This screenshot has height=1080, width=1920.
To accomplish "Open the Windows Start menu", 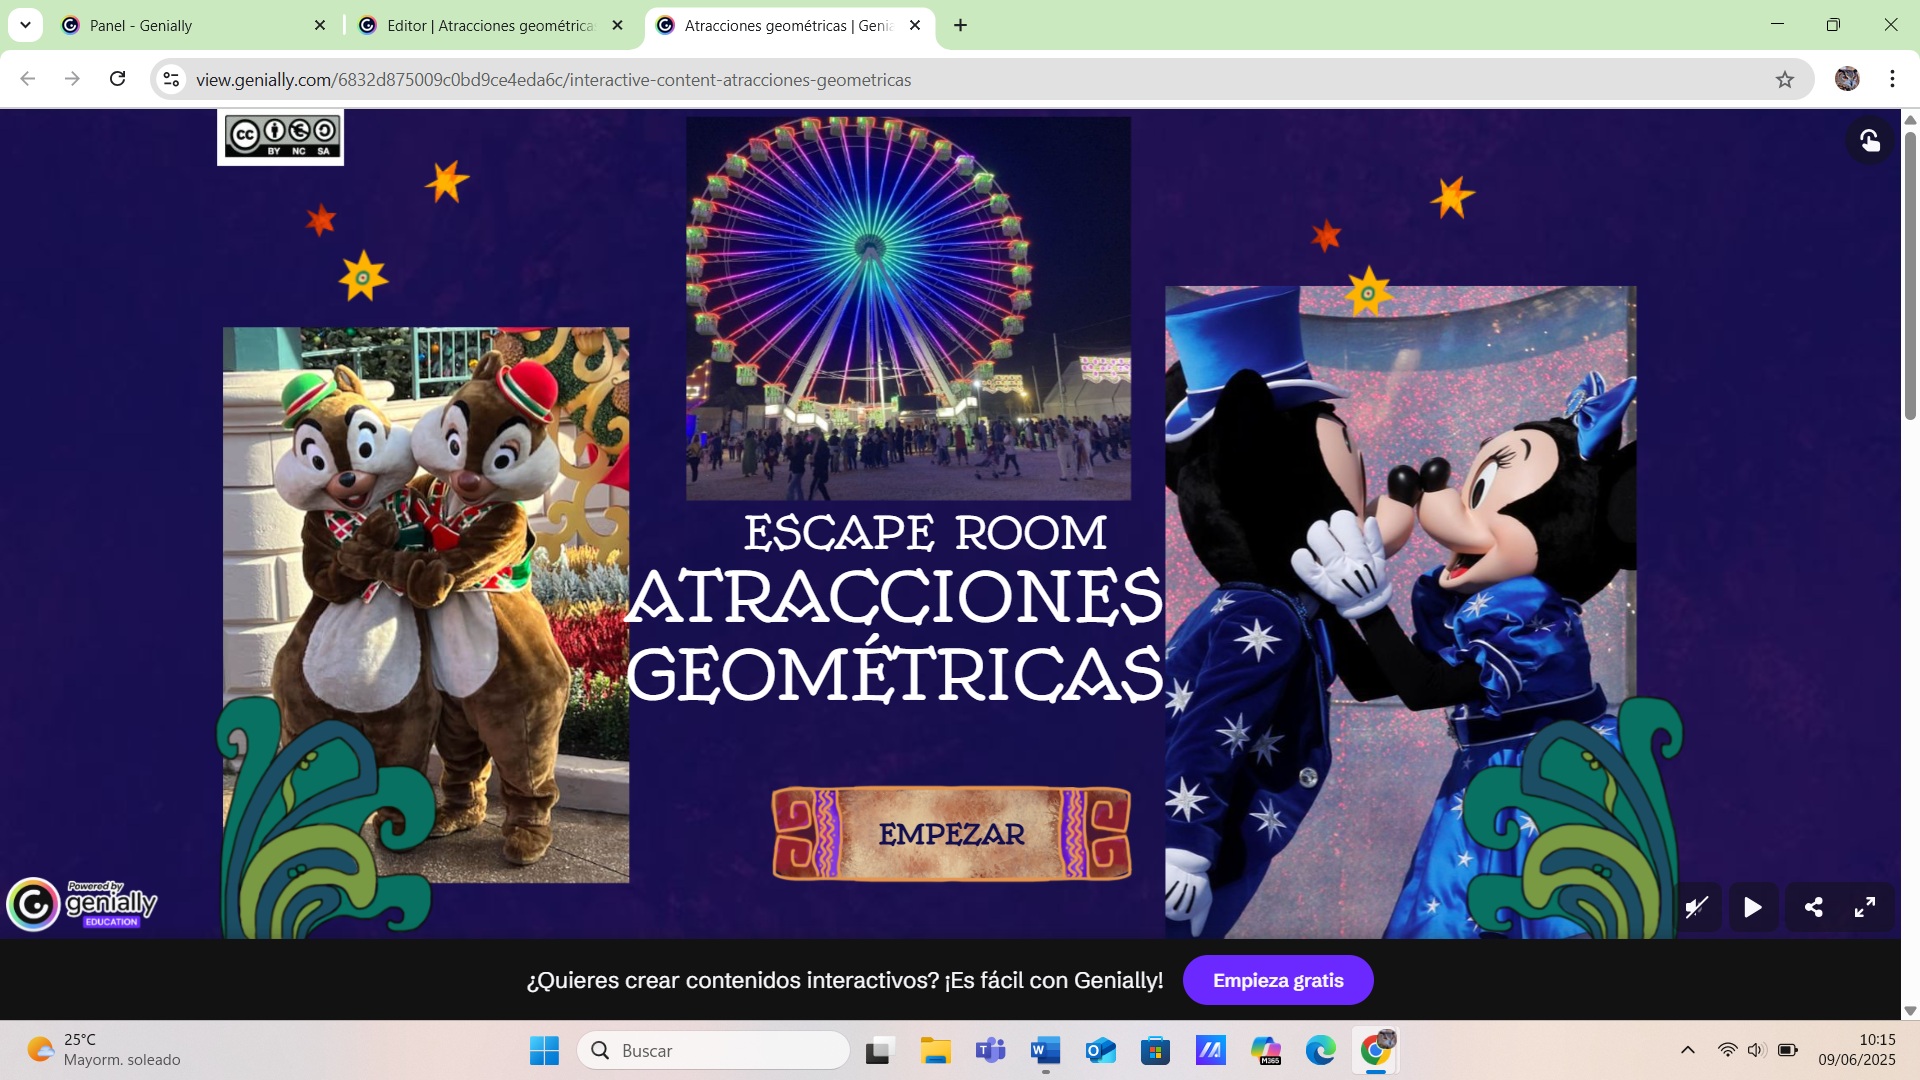I will click(544, 1050).
